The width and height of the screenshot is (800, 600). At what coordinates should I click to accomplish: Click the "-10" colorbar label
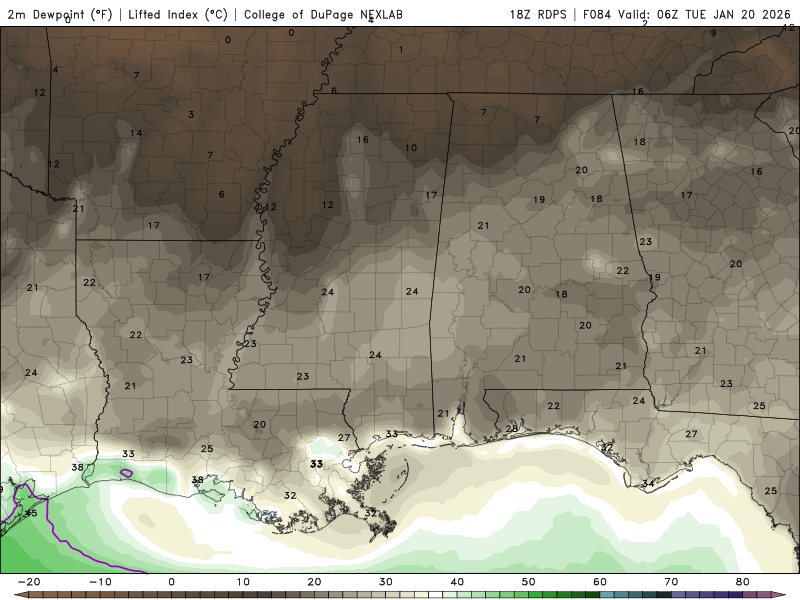click(x=100, y=582)
